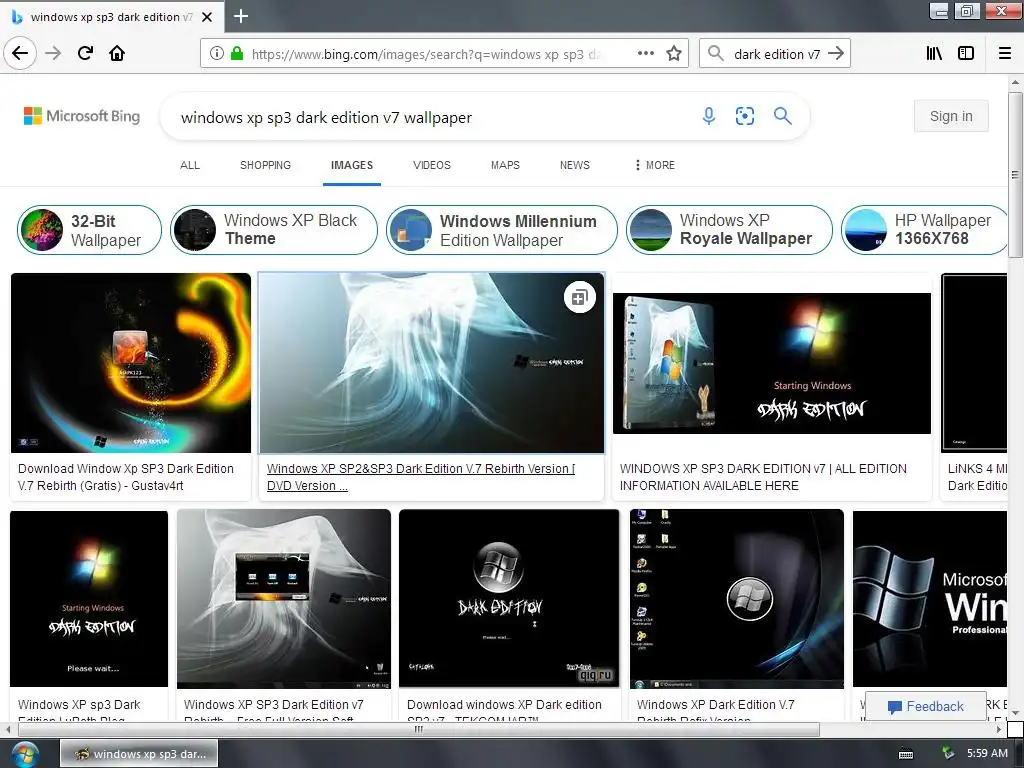
Task: Open the Microsoft Windows Professional thumbnail
Action: [x=930, y=599]
